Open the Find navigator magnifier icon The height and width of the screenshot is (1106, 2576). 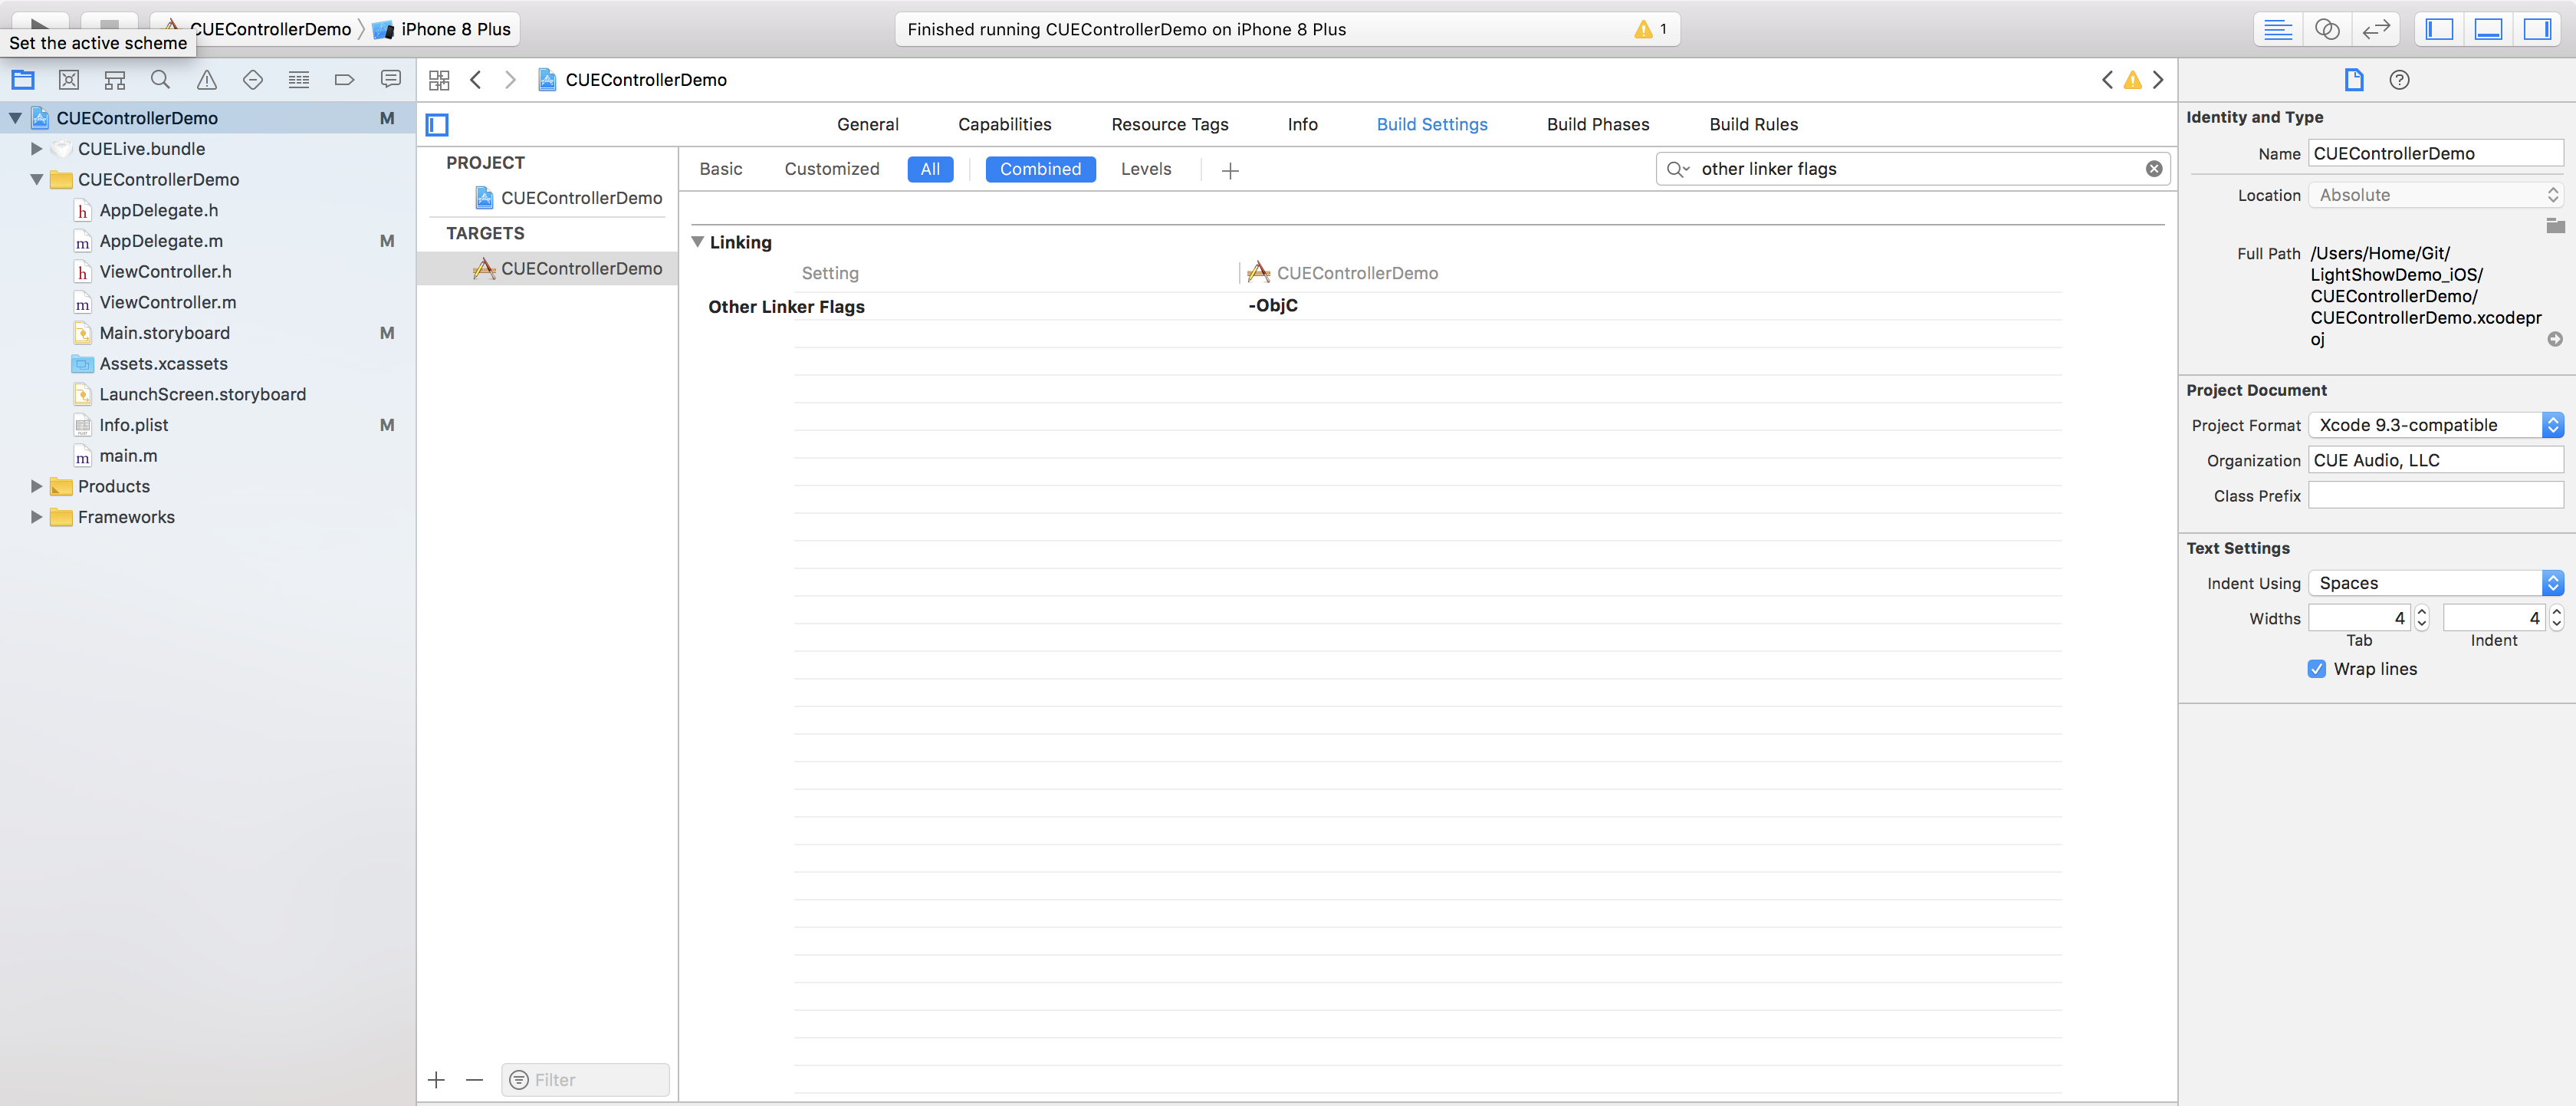pyautogui.click(x=160, y=80)
